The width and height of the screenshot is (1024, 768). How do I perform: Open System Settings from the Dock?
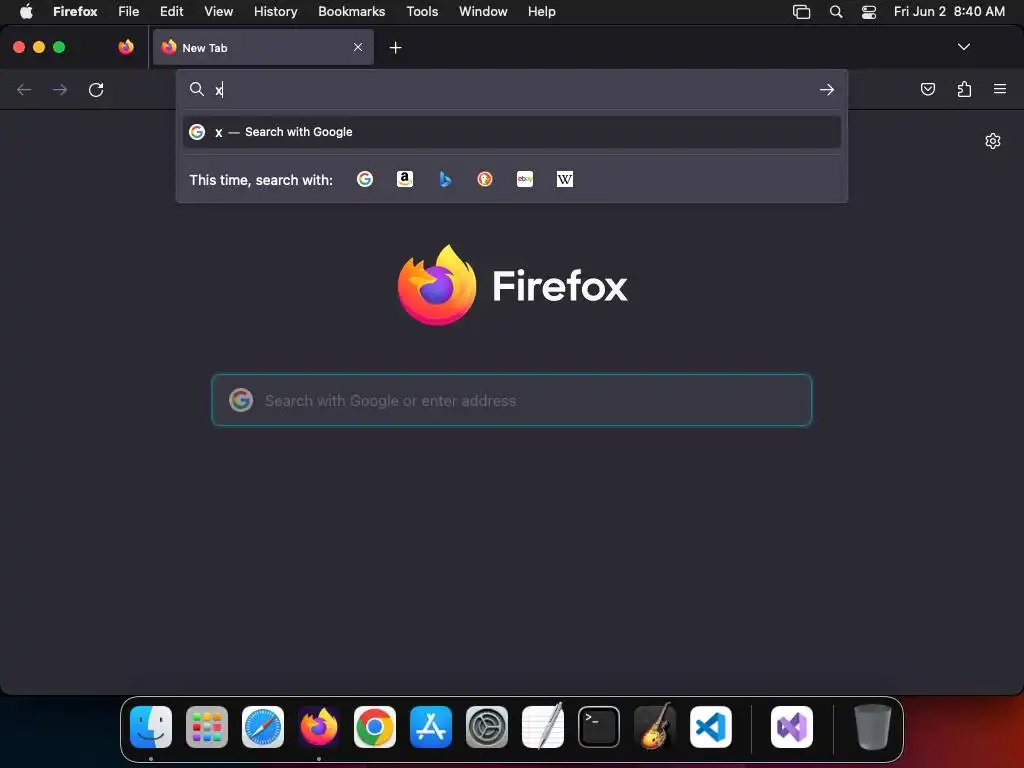[487, 727]
